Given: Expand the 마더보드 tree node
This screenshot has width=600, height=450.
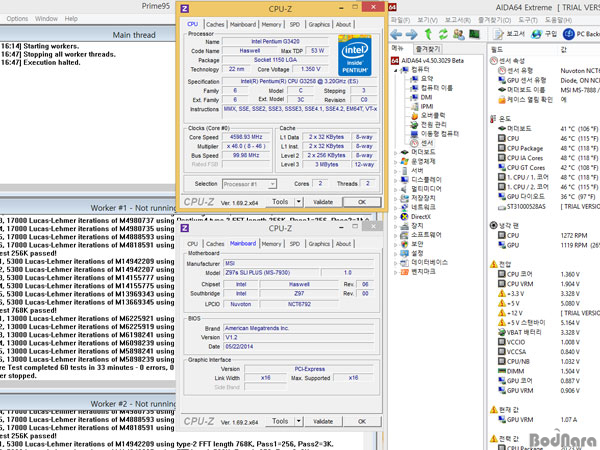Looking at the screenshot, I should [396, 152].
